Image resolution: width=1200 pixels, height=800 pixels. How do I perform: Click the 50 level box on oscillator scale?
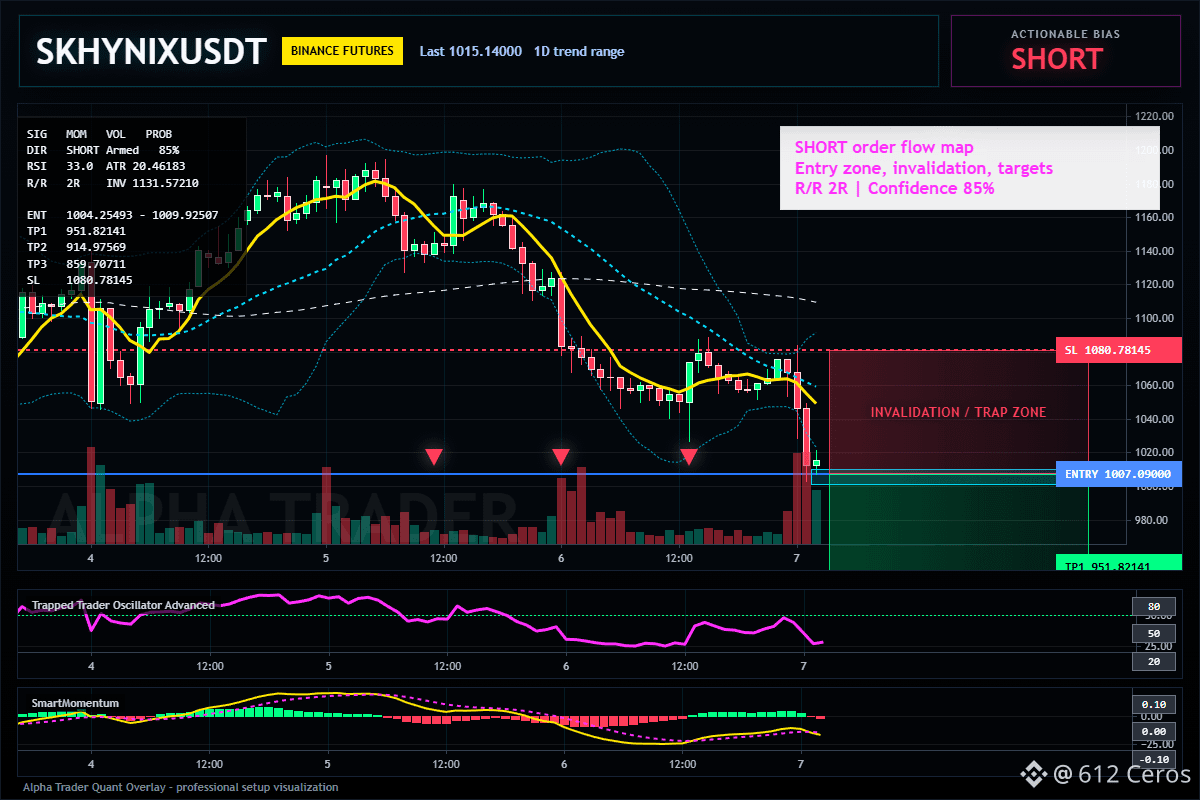[x=1153, y=633]
